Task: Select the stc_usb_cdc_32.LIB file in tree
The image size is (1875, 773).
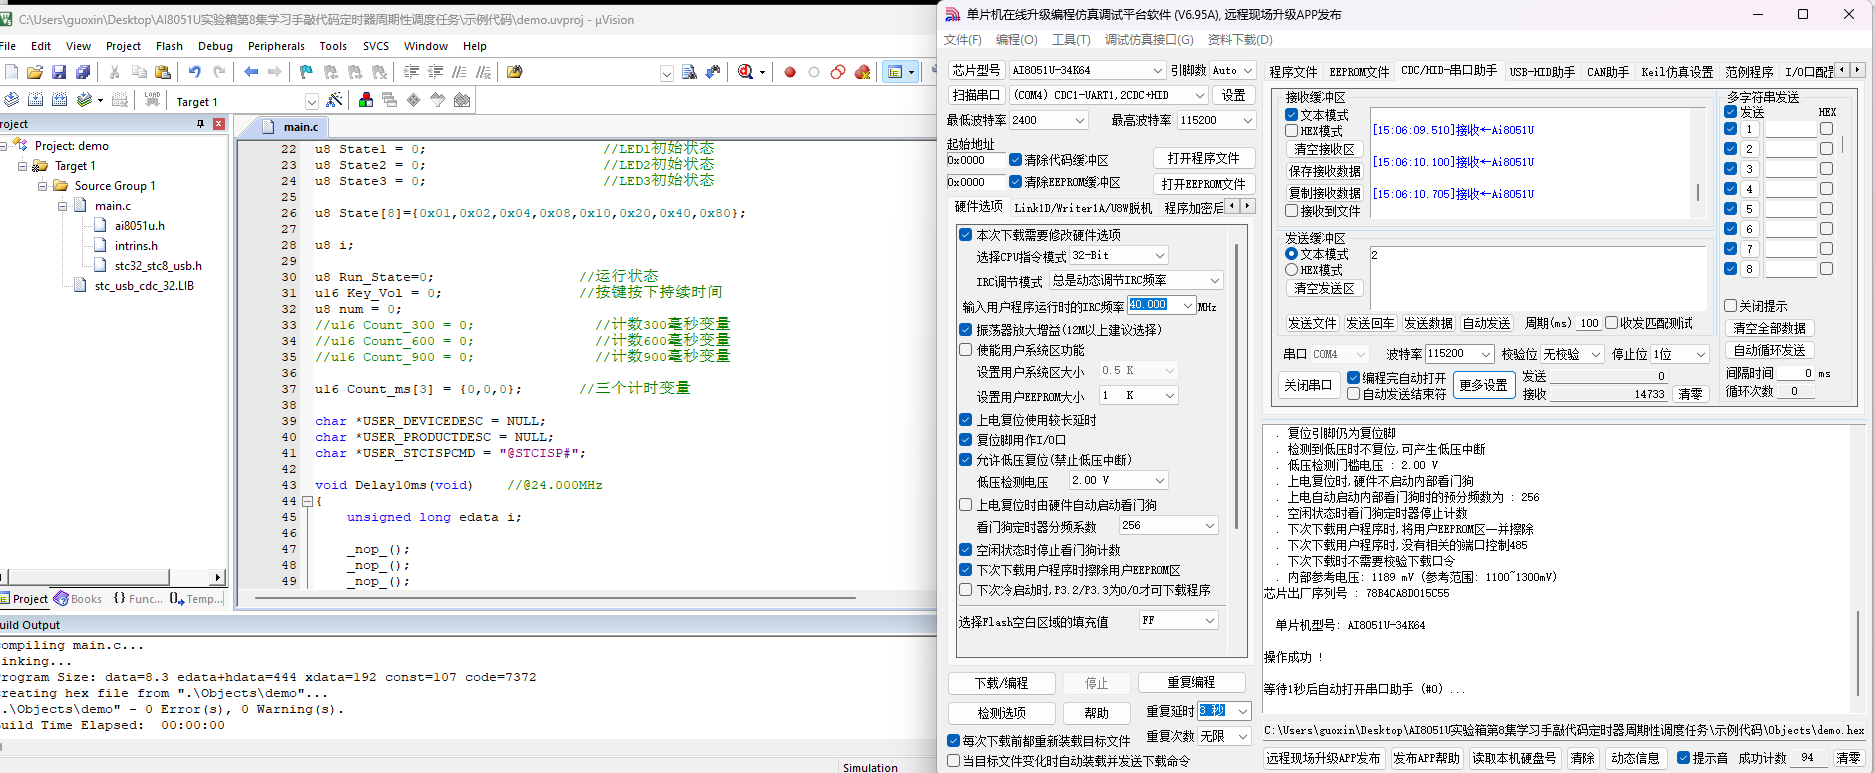Action: click(144, 286)
